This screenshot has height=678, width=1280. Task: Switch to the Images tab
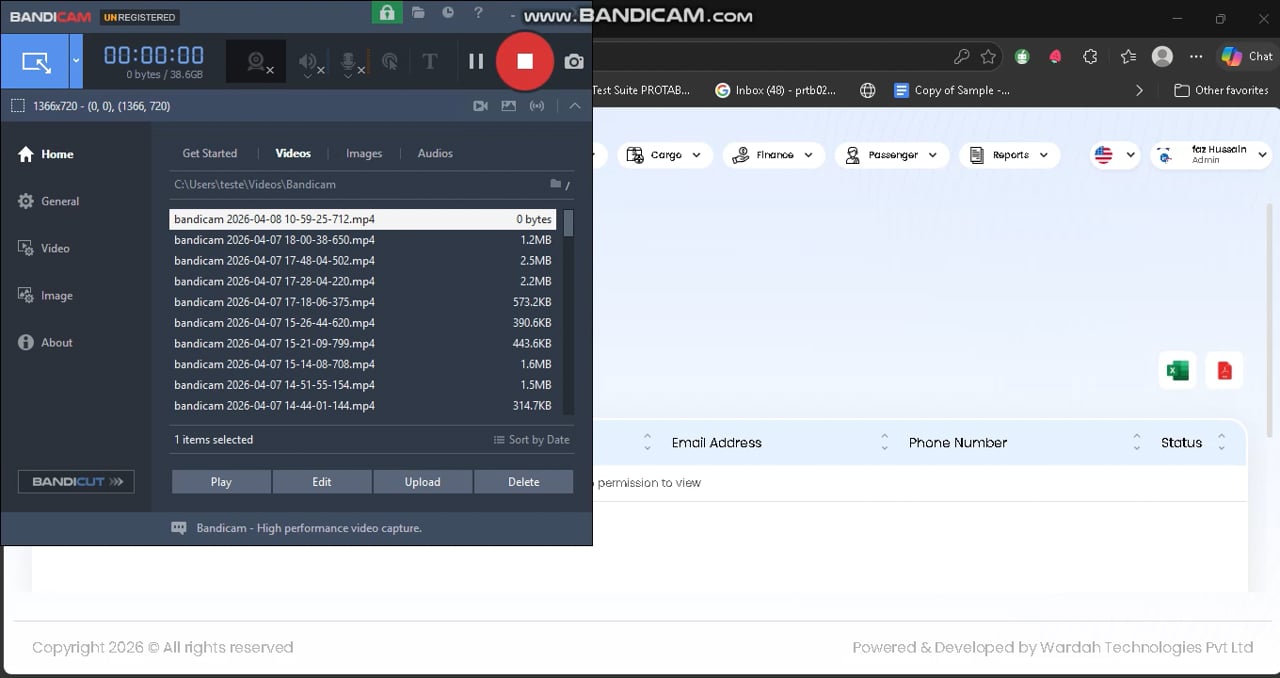tap(364, 153)
